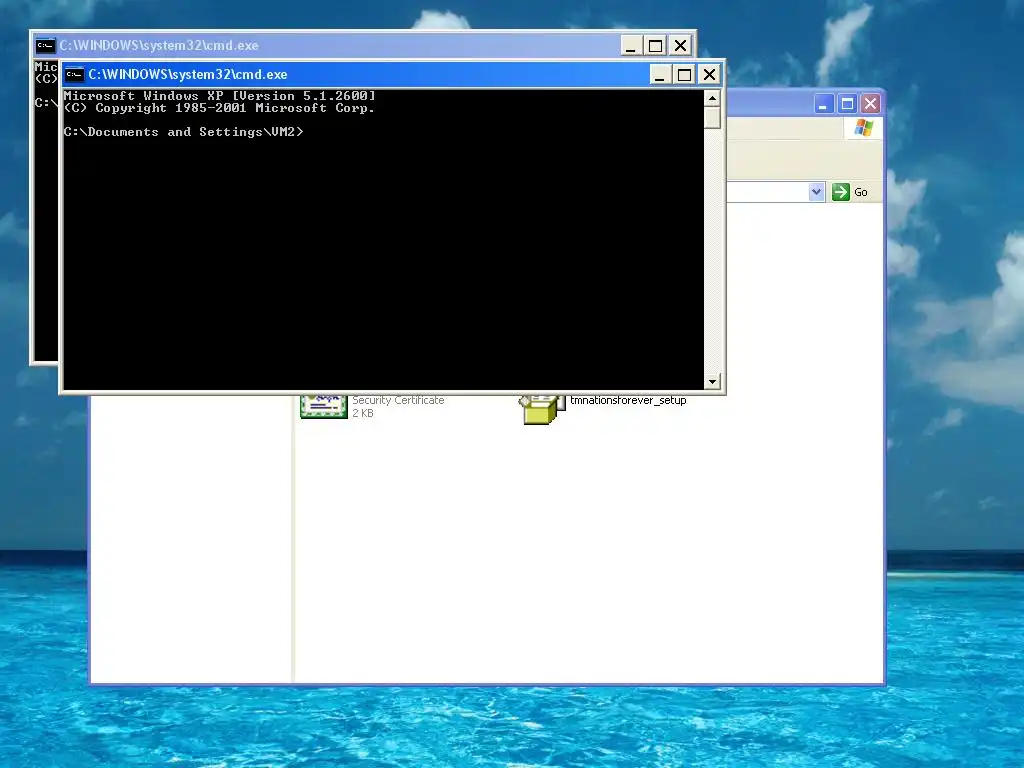The width and height of the screenshot is (1024, 768).
Task: Click the front cmd scrollbar thumb
Action: click(x=712, y=118)
